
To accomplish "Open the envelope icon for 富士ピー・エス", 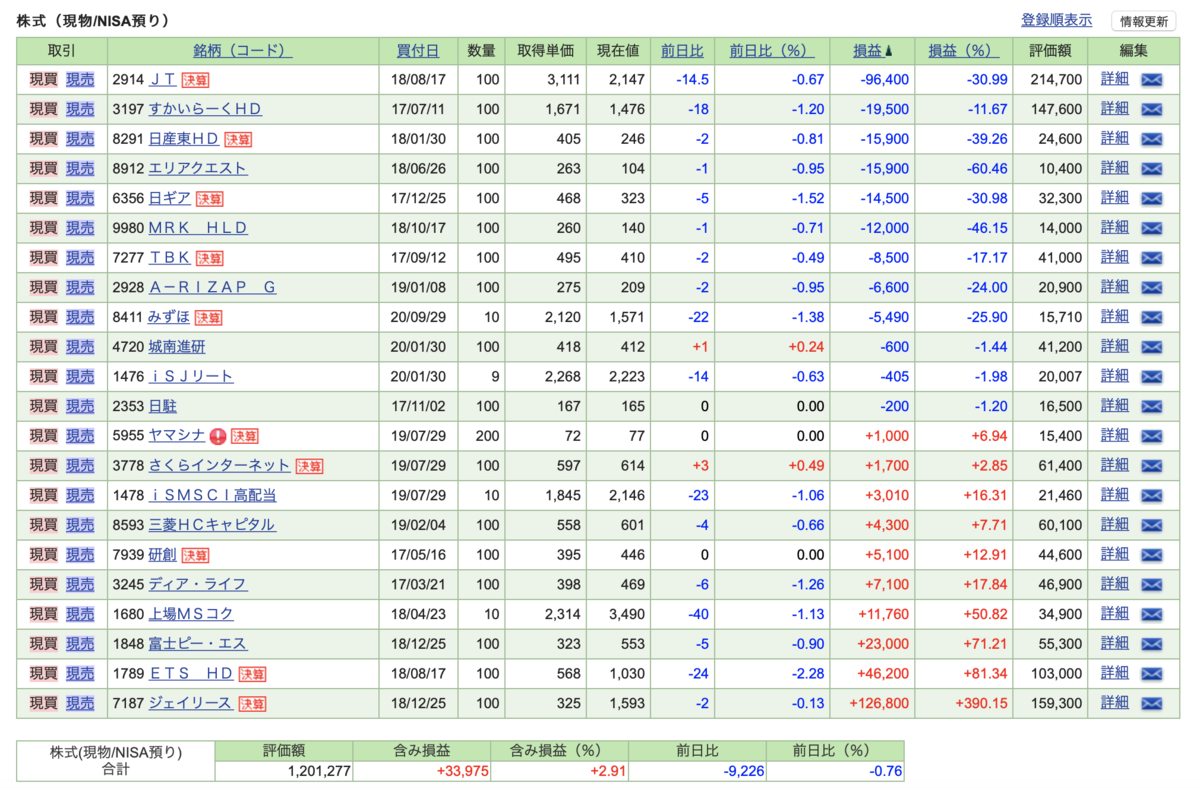I will click(x=1151, y=644).
